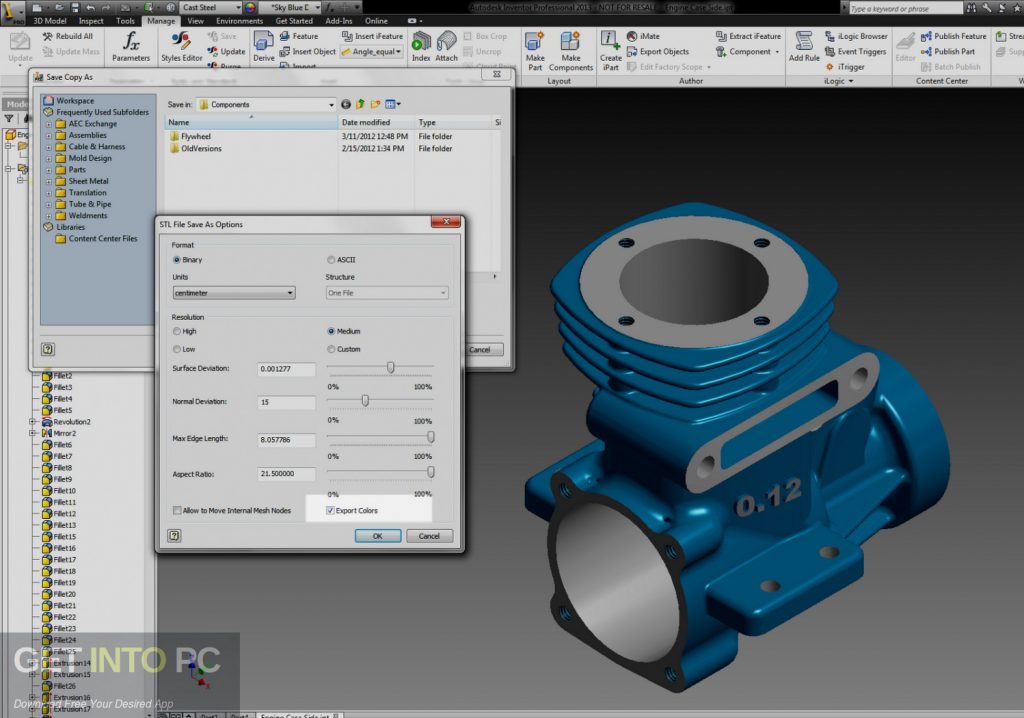
Task: Open the Units centimeter dropdown
Action: point(234,293)
